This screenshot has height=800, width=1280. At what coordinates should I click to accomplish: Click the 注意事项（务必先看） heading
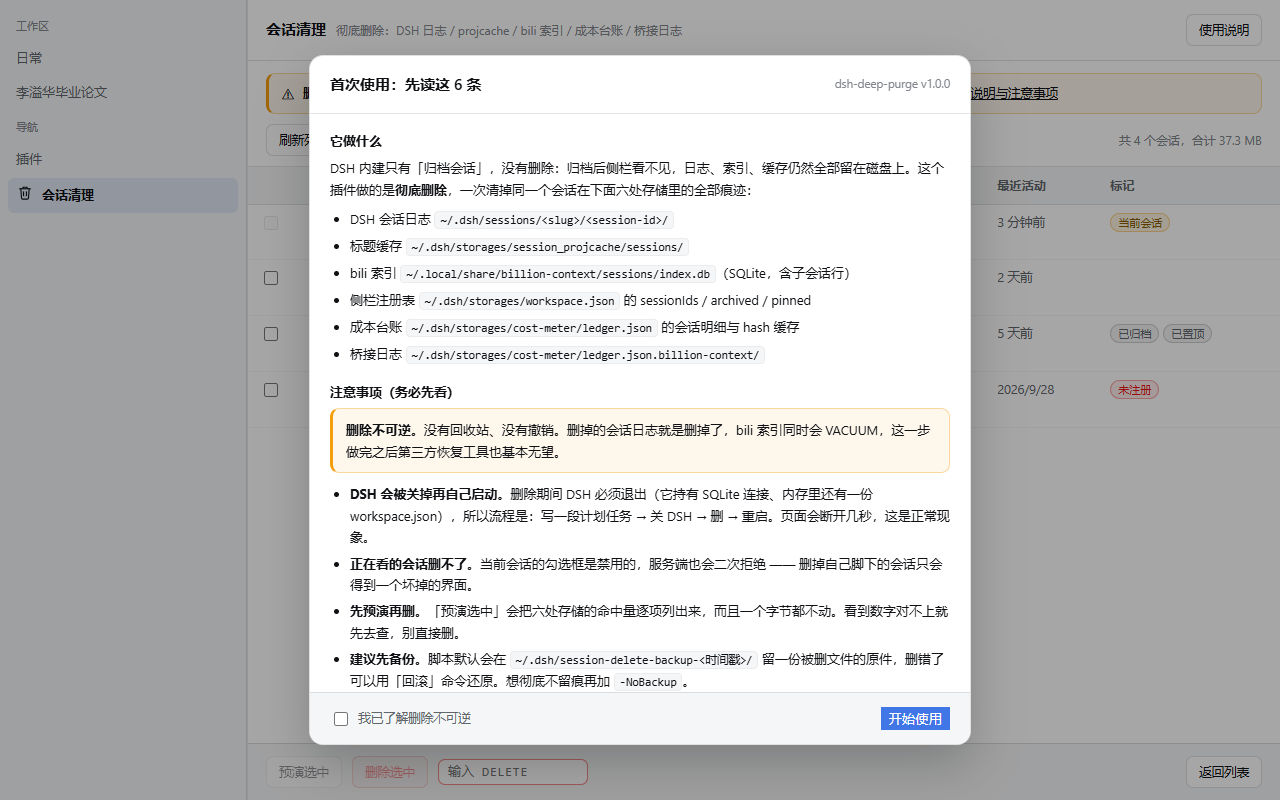tap(392, 392)
